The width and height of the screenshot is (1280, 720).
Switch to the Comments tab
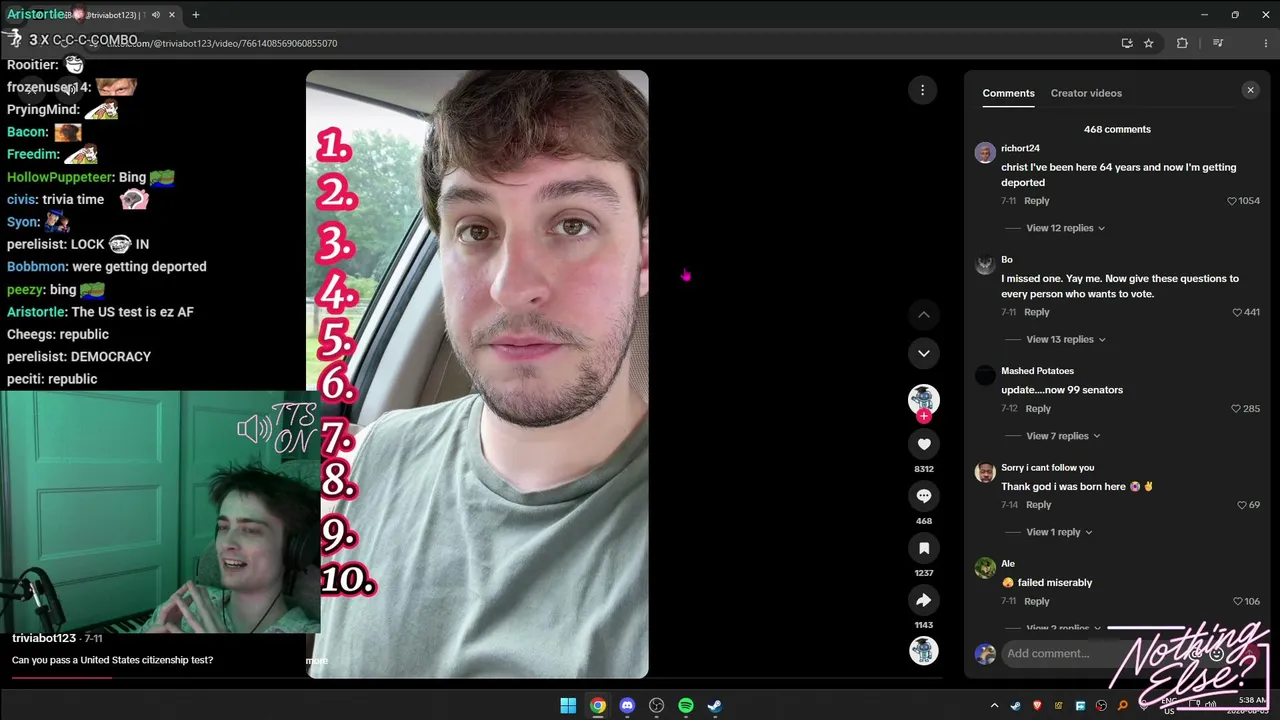coord(1008,93)
